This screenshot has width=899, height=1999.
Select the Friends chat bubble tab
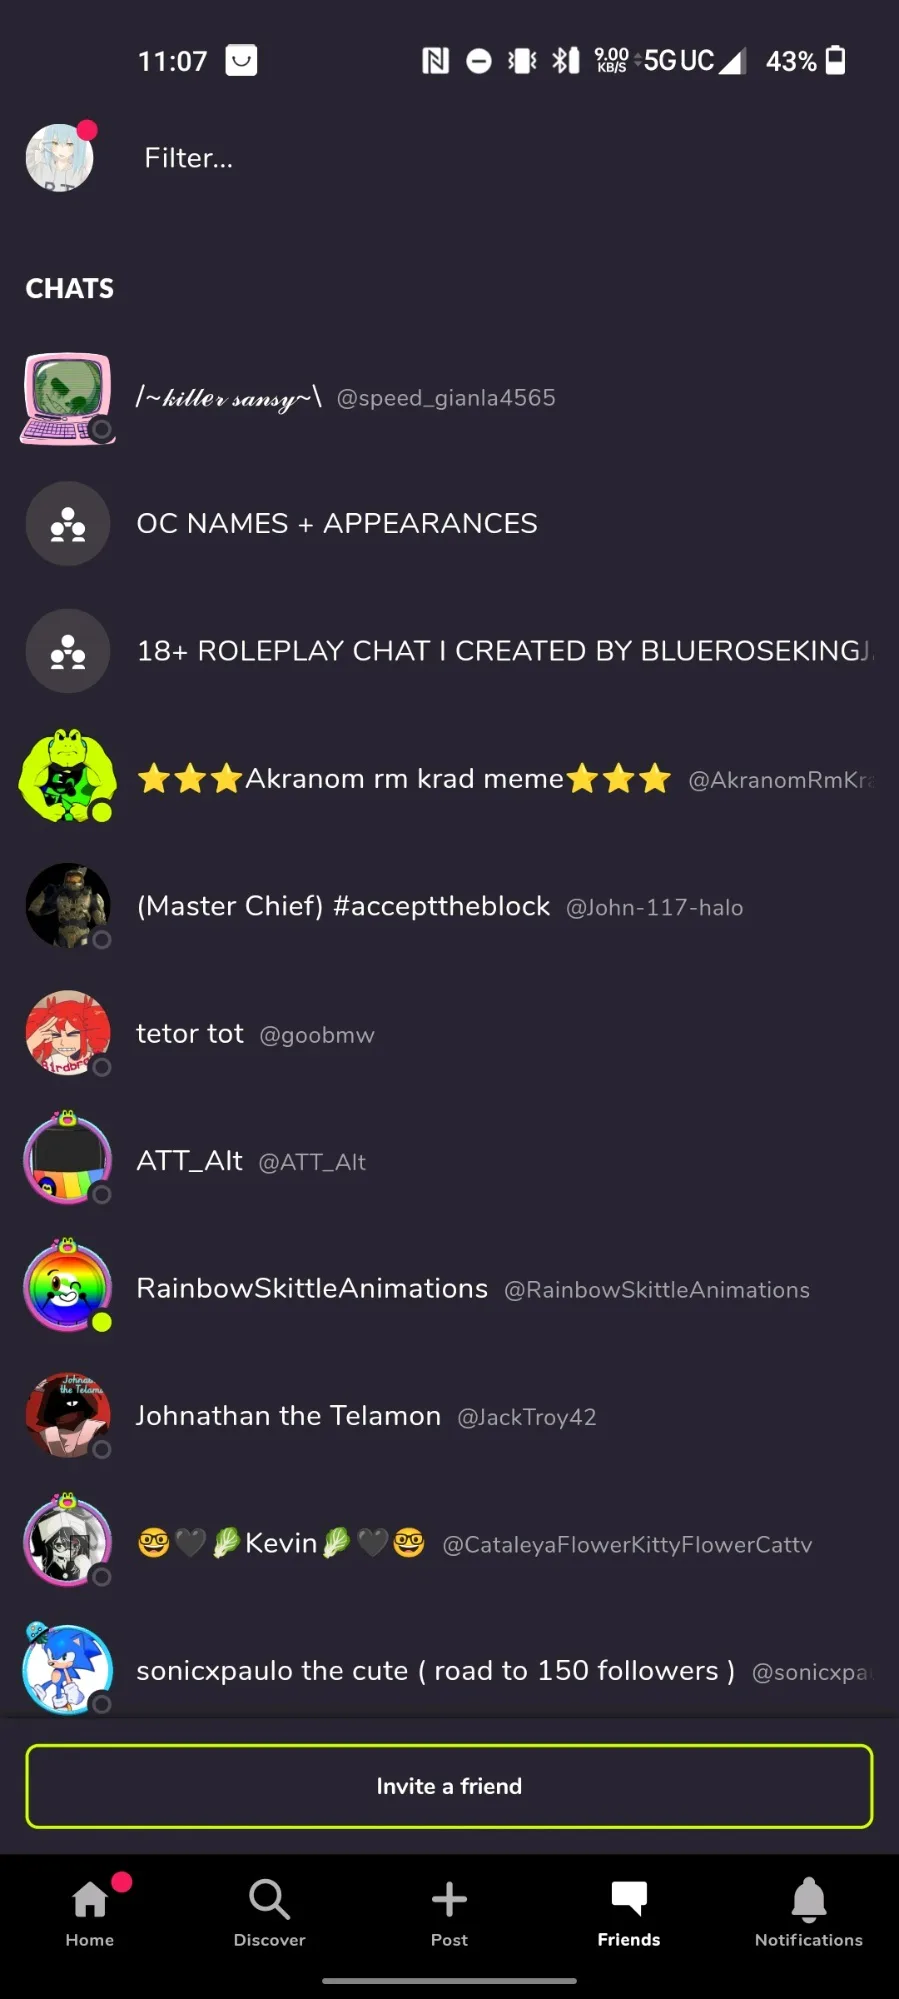[x=629, y=1912]
